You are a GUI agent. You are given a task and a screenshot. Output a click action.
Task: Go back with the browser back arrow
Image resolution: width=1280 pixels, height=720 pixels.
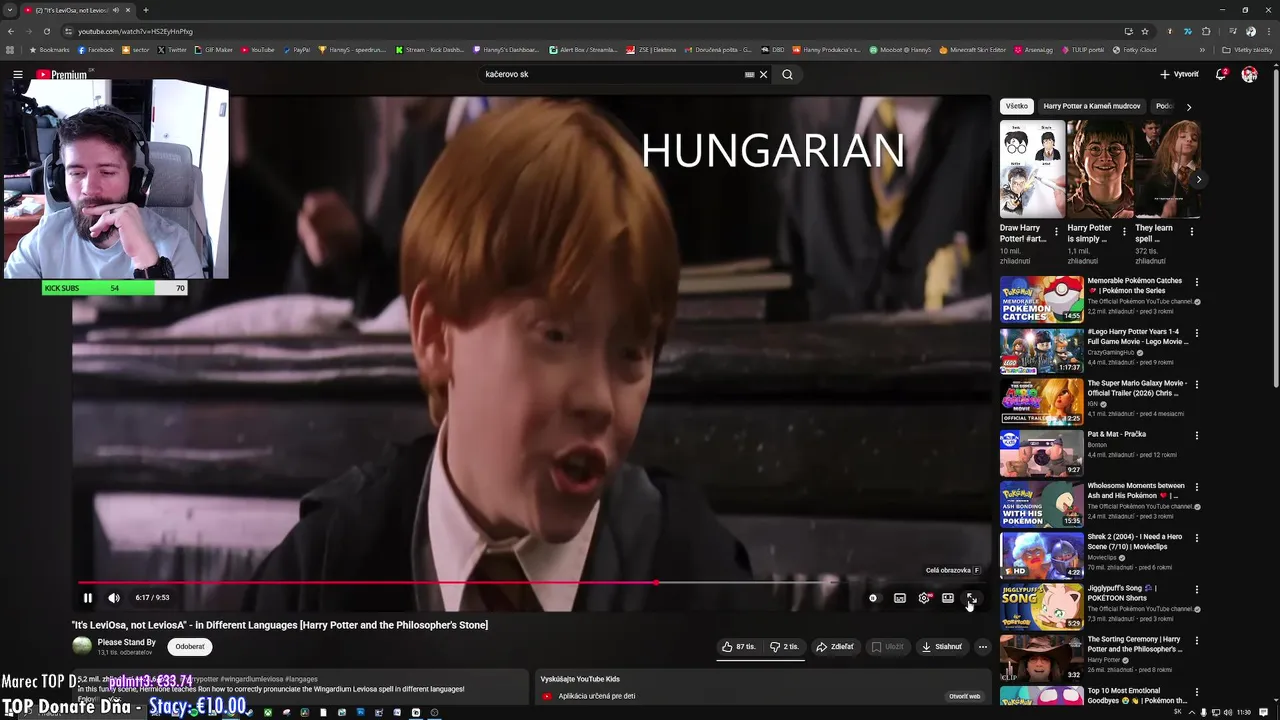[x=11, y=31]
